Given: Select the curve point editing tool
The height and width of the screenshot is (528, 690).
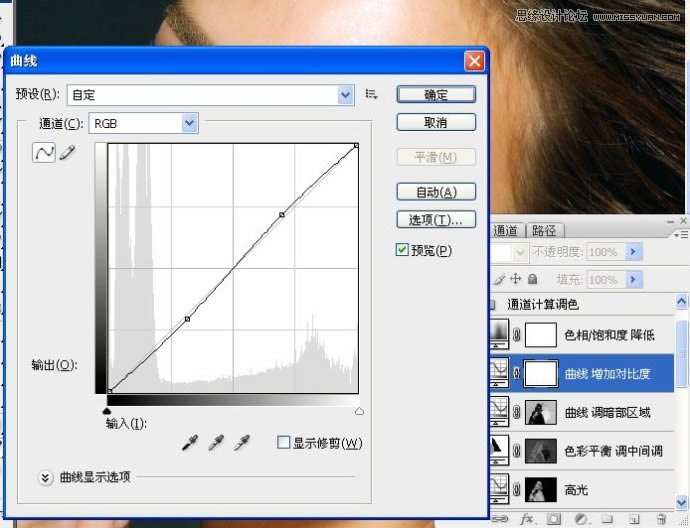Looking at the screenshot, I should pyautogui.click(x=44, y=154).
